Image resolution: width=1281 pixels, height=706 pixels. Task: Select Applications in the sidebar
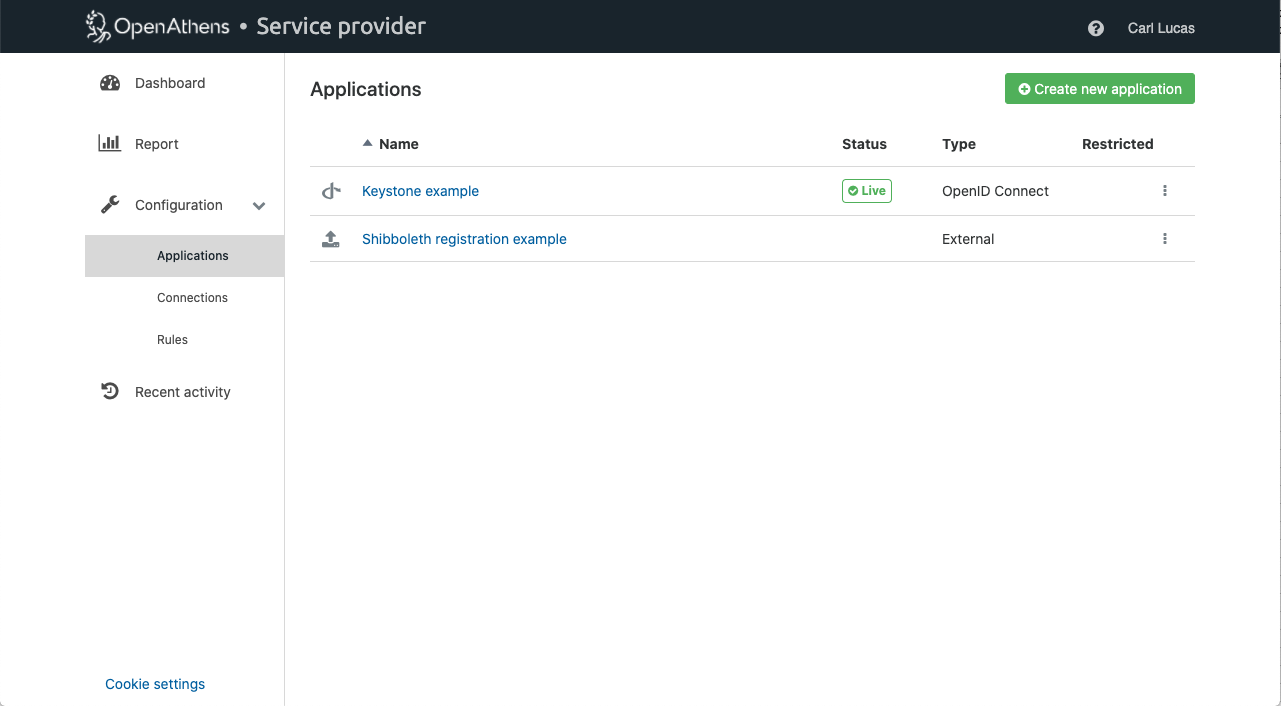192,256
